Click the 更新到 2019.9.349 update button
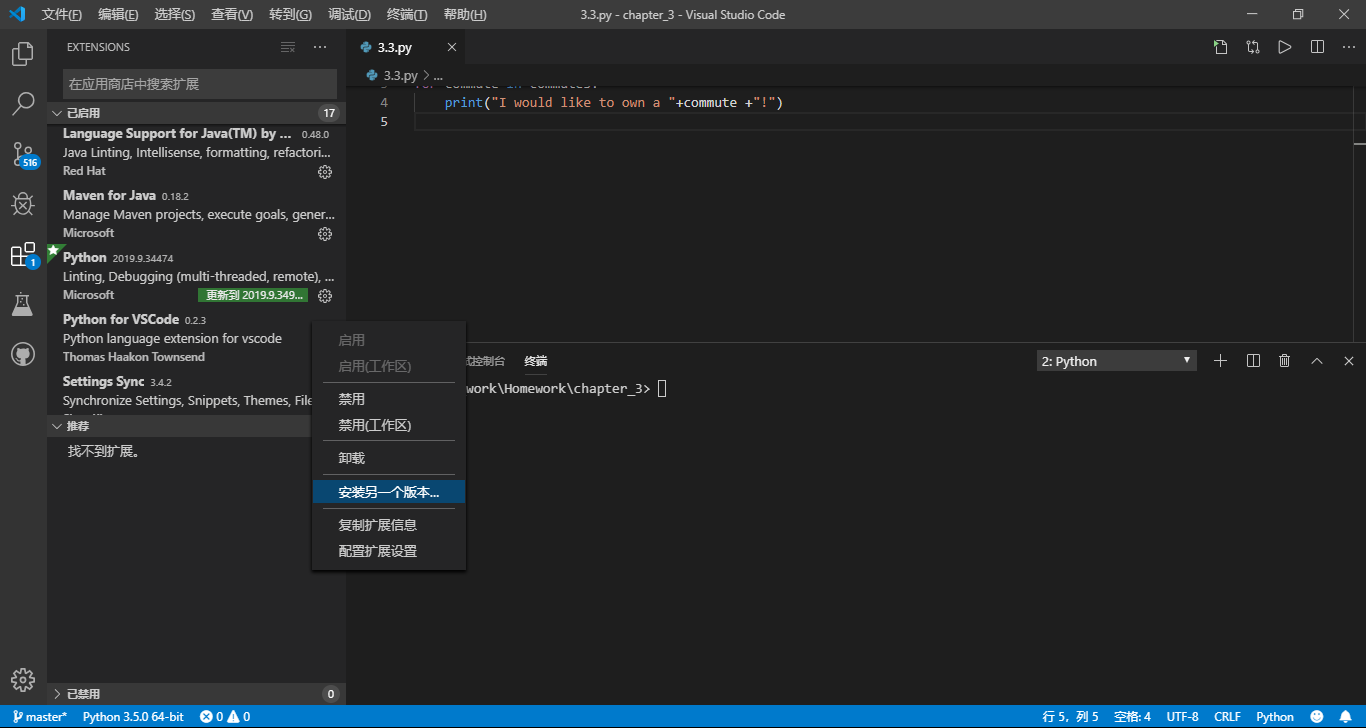1366x728 pixels. (252, 295)
